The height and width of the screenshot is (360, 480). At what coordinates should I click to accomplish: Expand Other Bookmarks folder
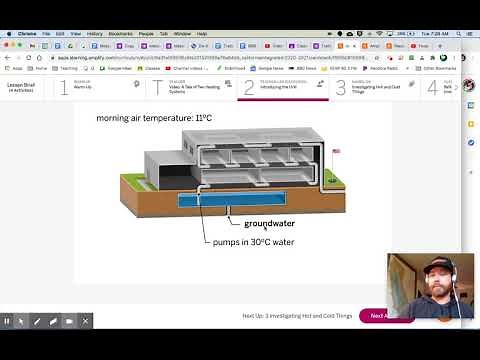click(x=436, y=68)
